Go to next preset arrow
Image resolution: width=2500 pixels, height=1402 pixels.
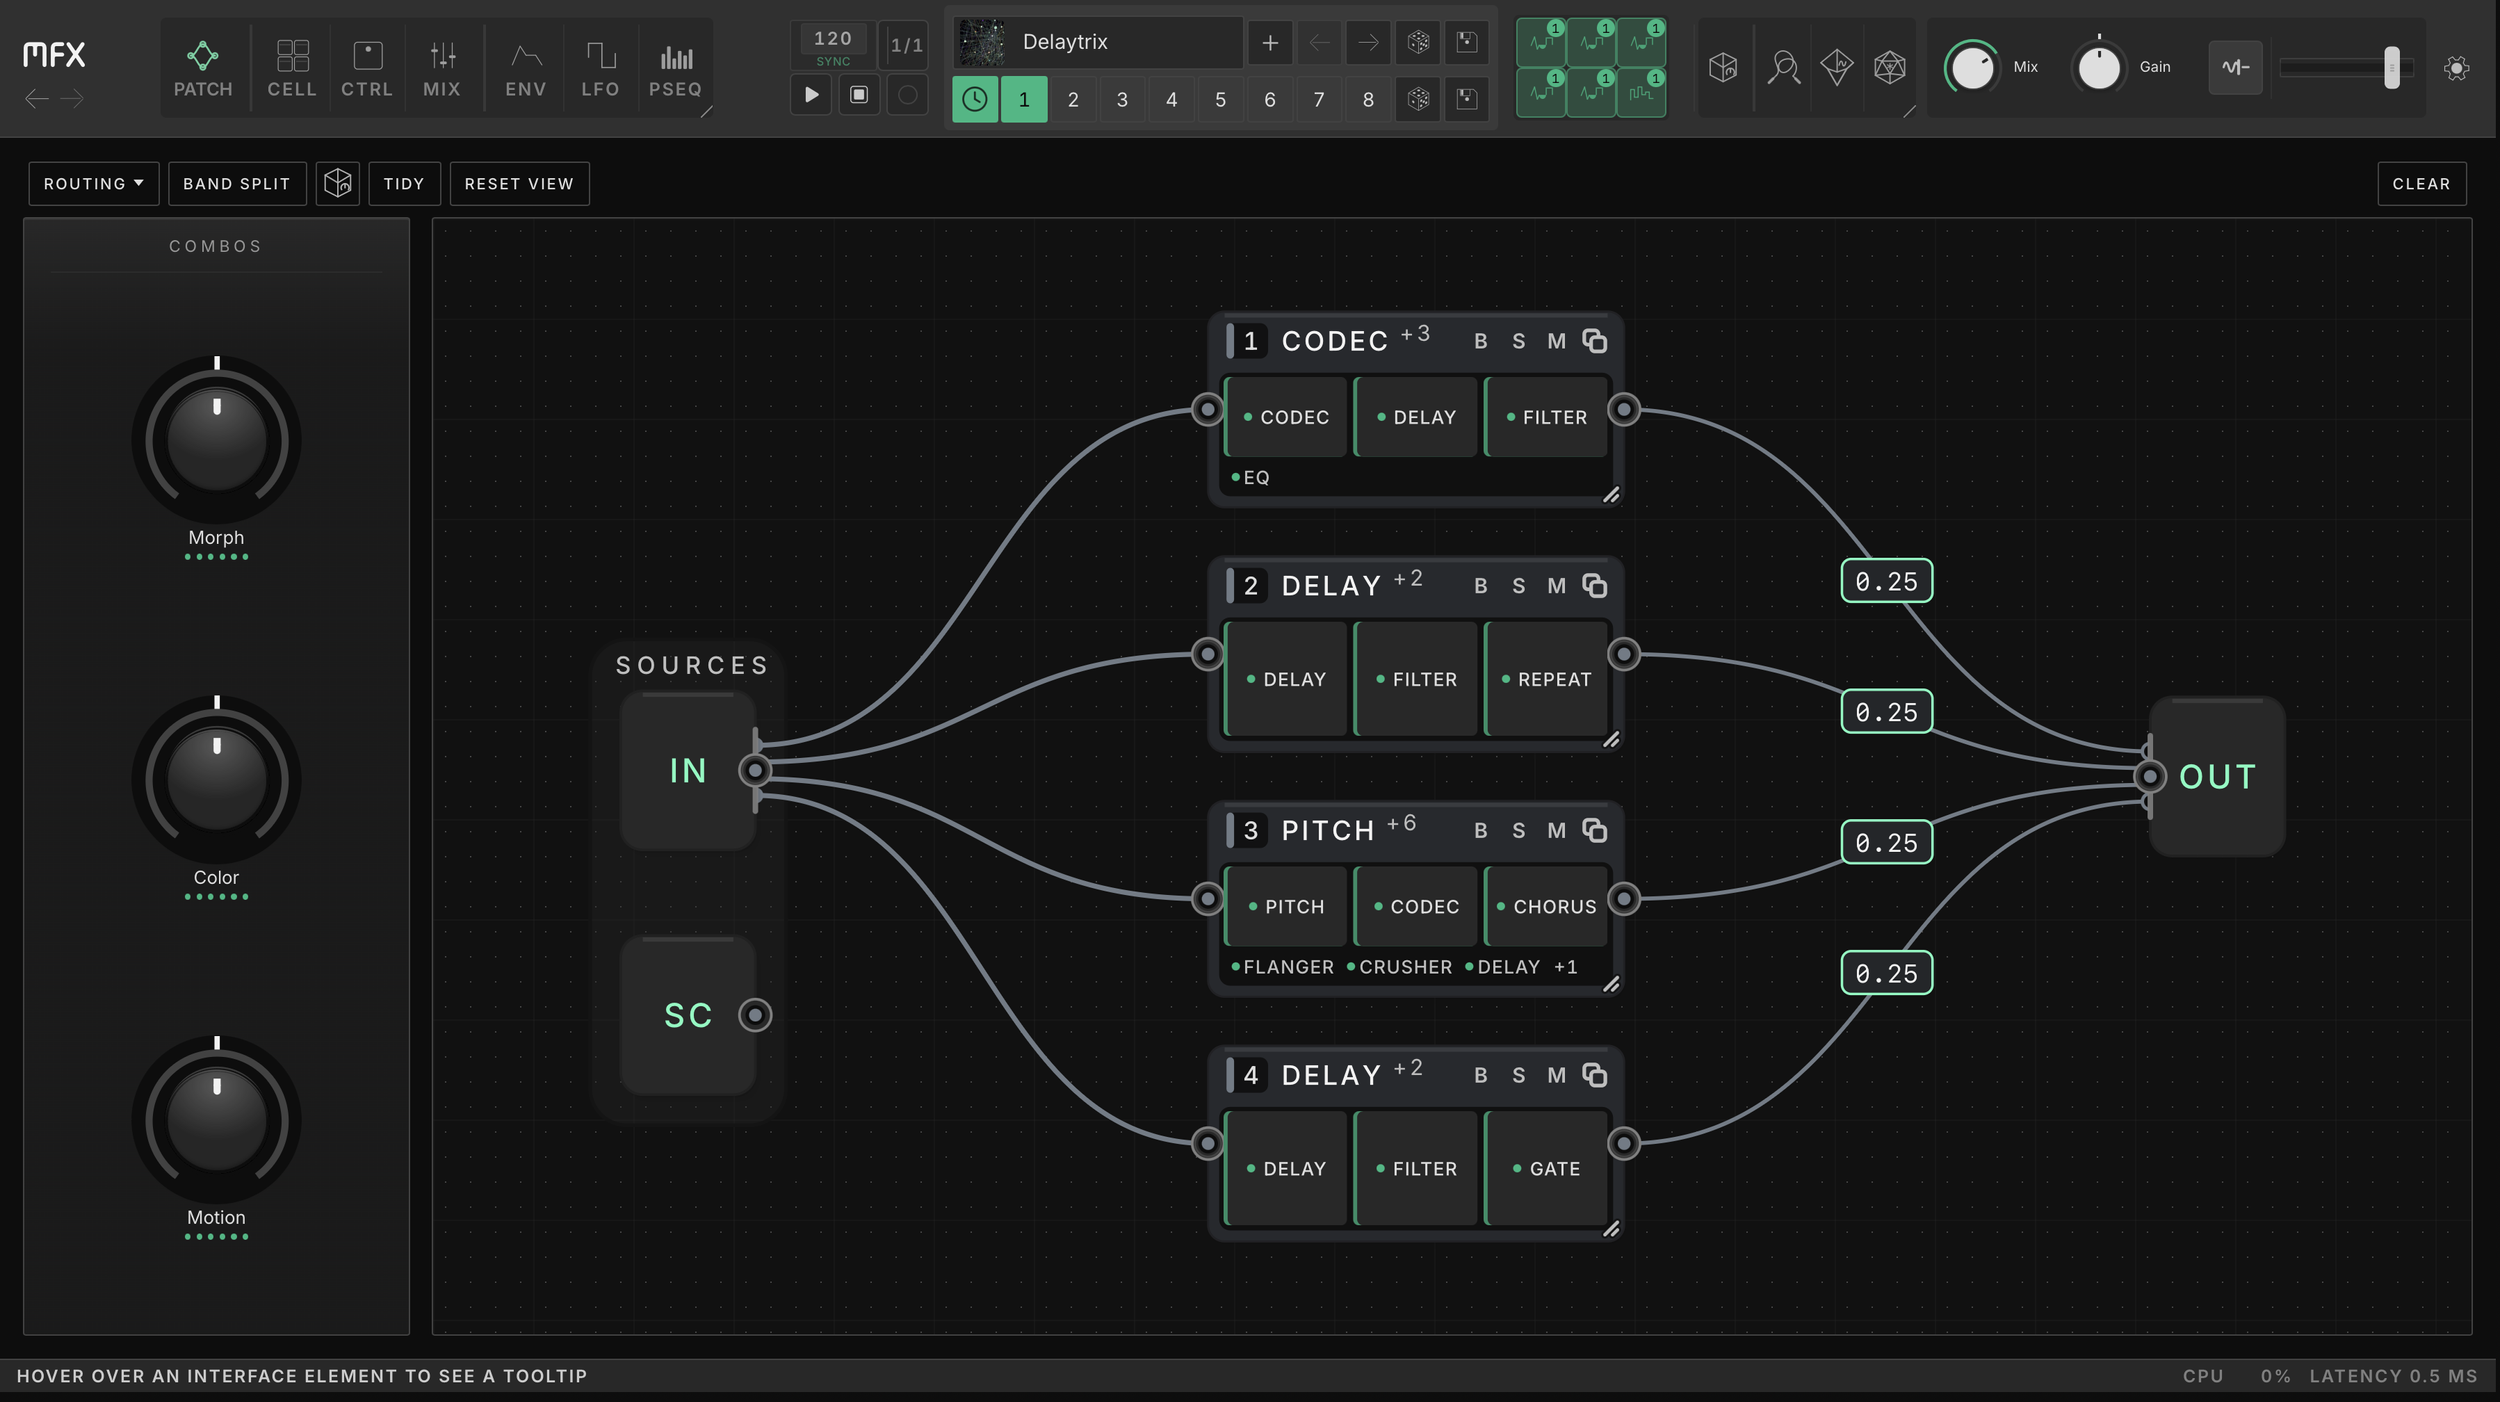pyautogui.click(x=1368, y=43)
